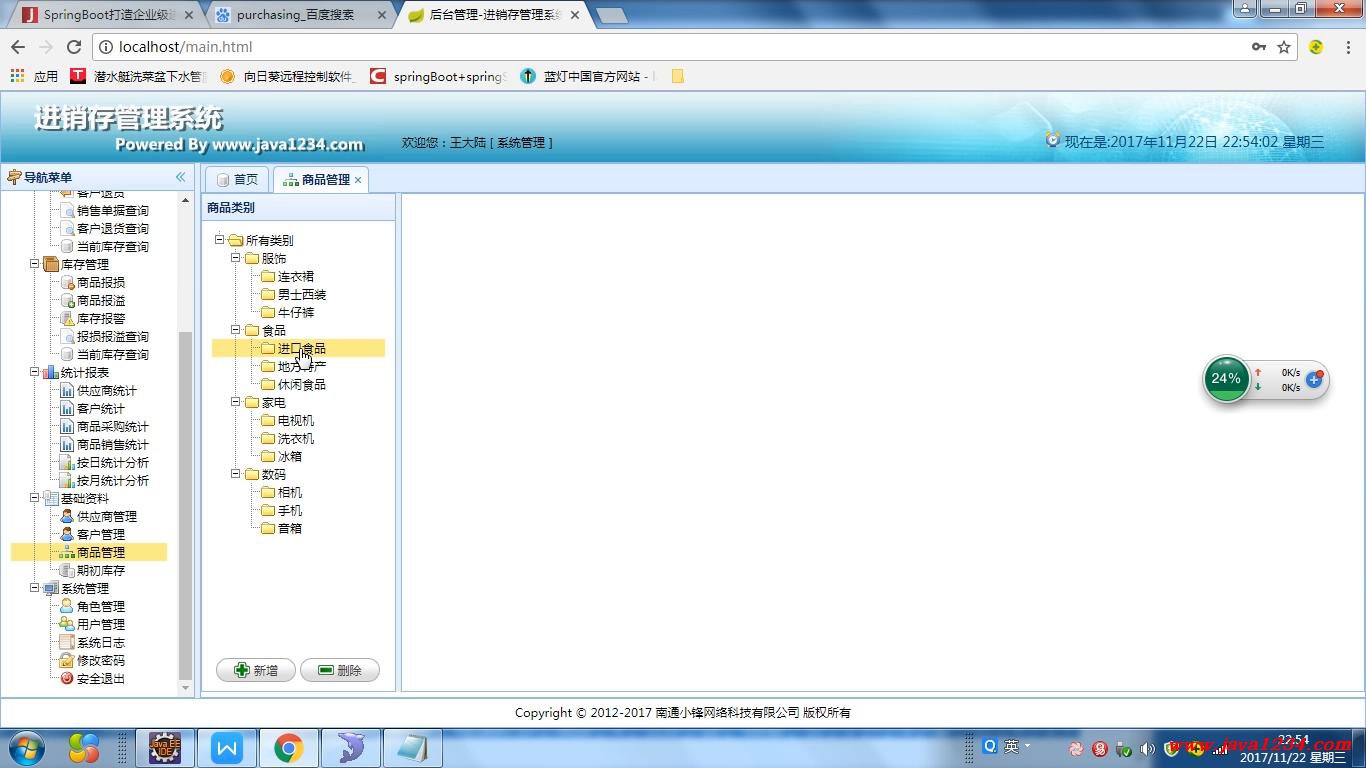Click the 删除 delete button
Viewport: 1366px width, 768px height.
pos(340,670)
